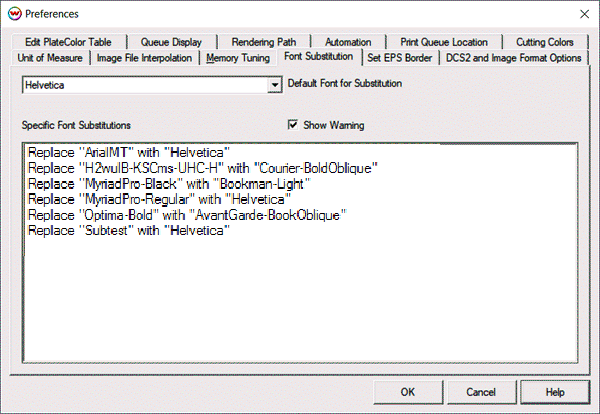Open Help for preferences

click(x=555, y=392)
